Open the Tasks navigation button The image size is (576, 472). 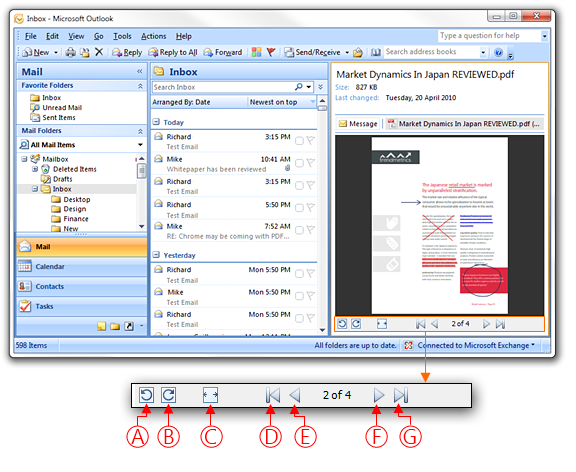[x=82, y=306]
